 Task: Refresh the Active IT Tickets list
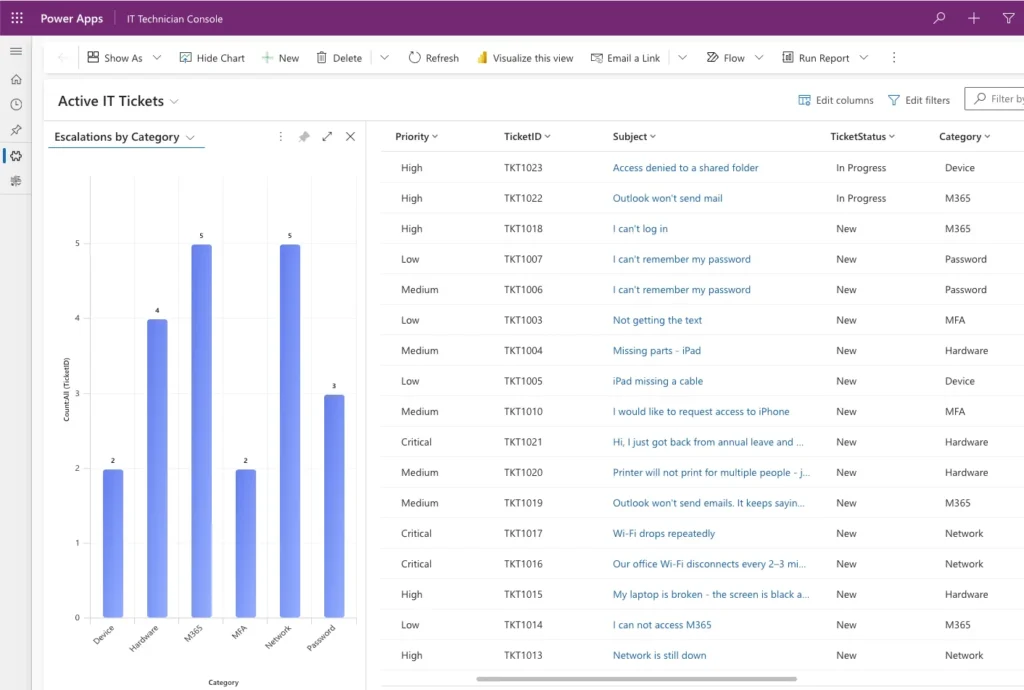[433, 58]
